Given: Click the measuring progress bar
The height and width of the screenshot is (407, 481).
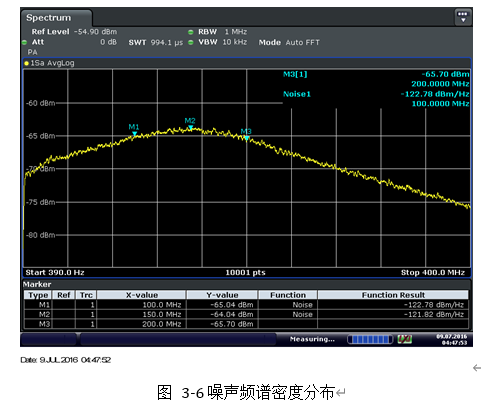Looking at the screenshot, I should pos(370,339).
